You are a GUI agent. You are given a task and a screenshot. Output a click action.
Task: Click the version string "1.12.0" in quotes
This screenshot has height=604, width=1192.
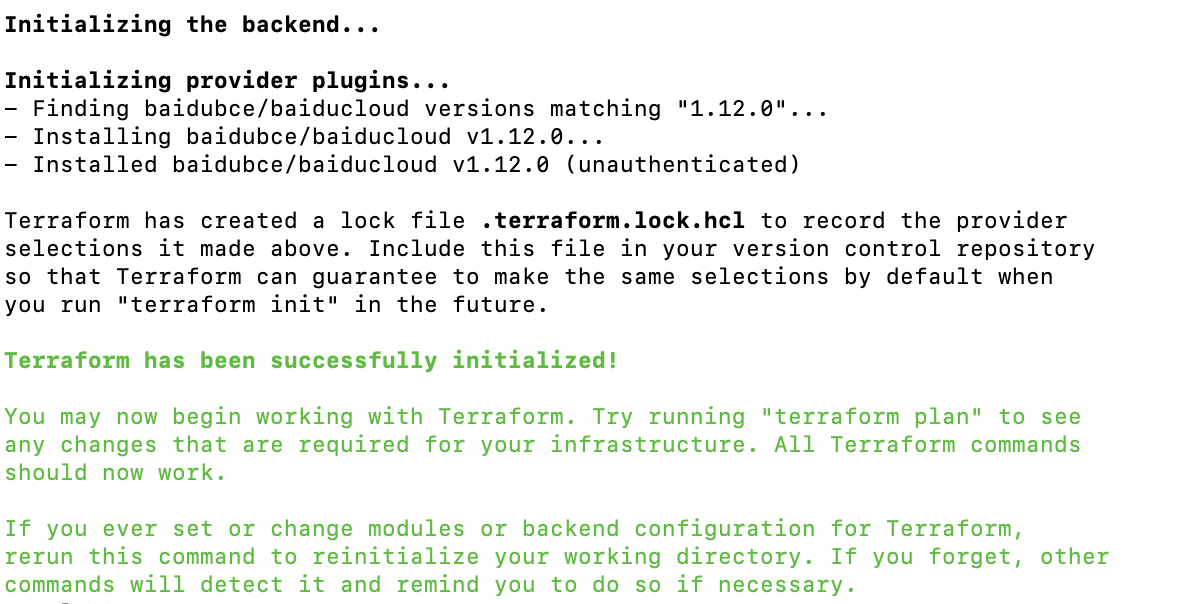coord(731,109)
